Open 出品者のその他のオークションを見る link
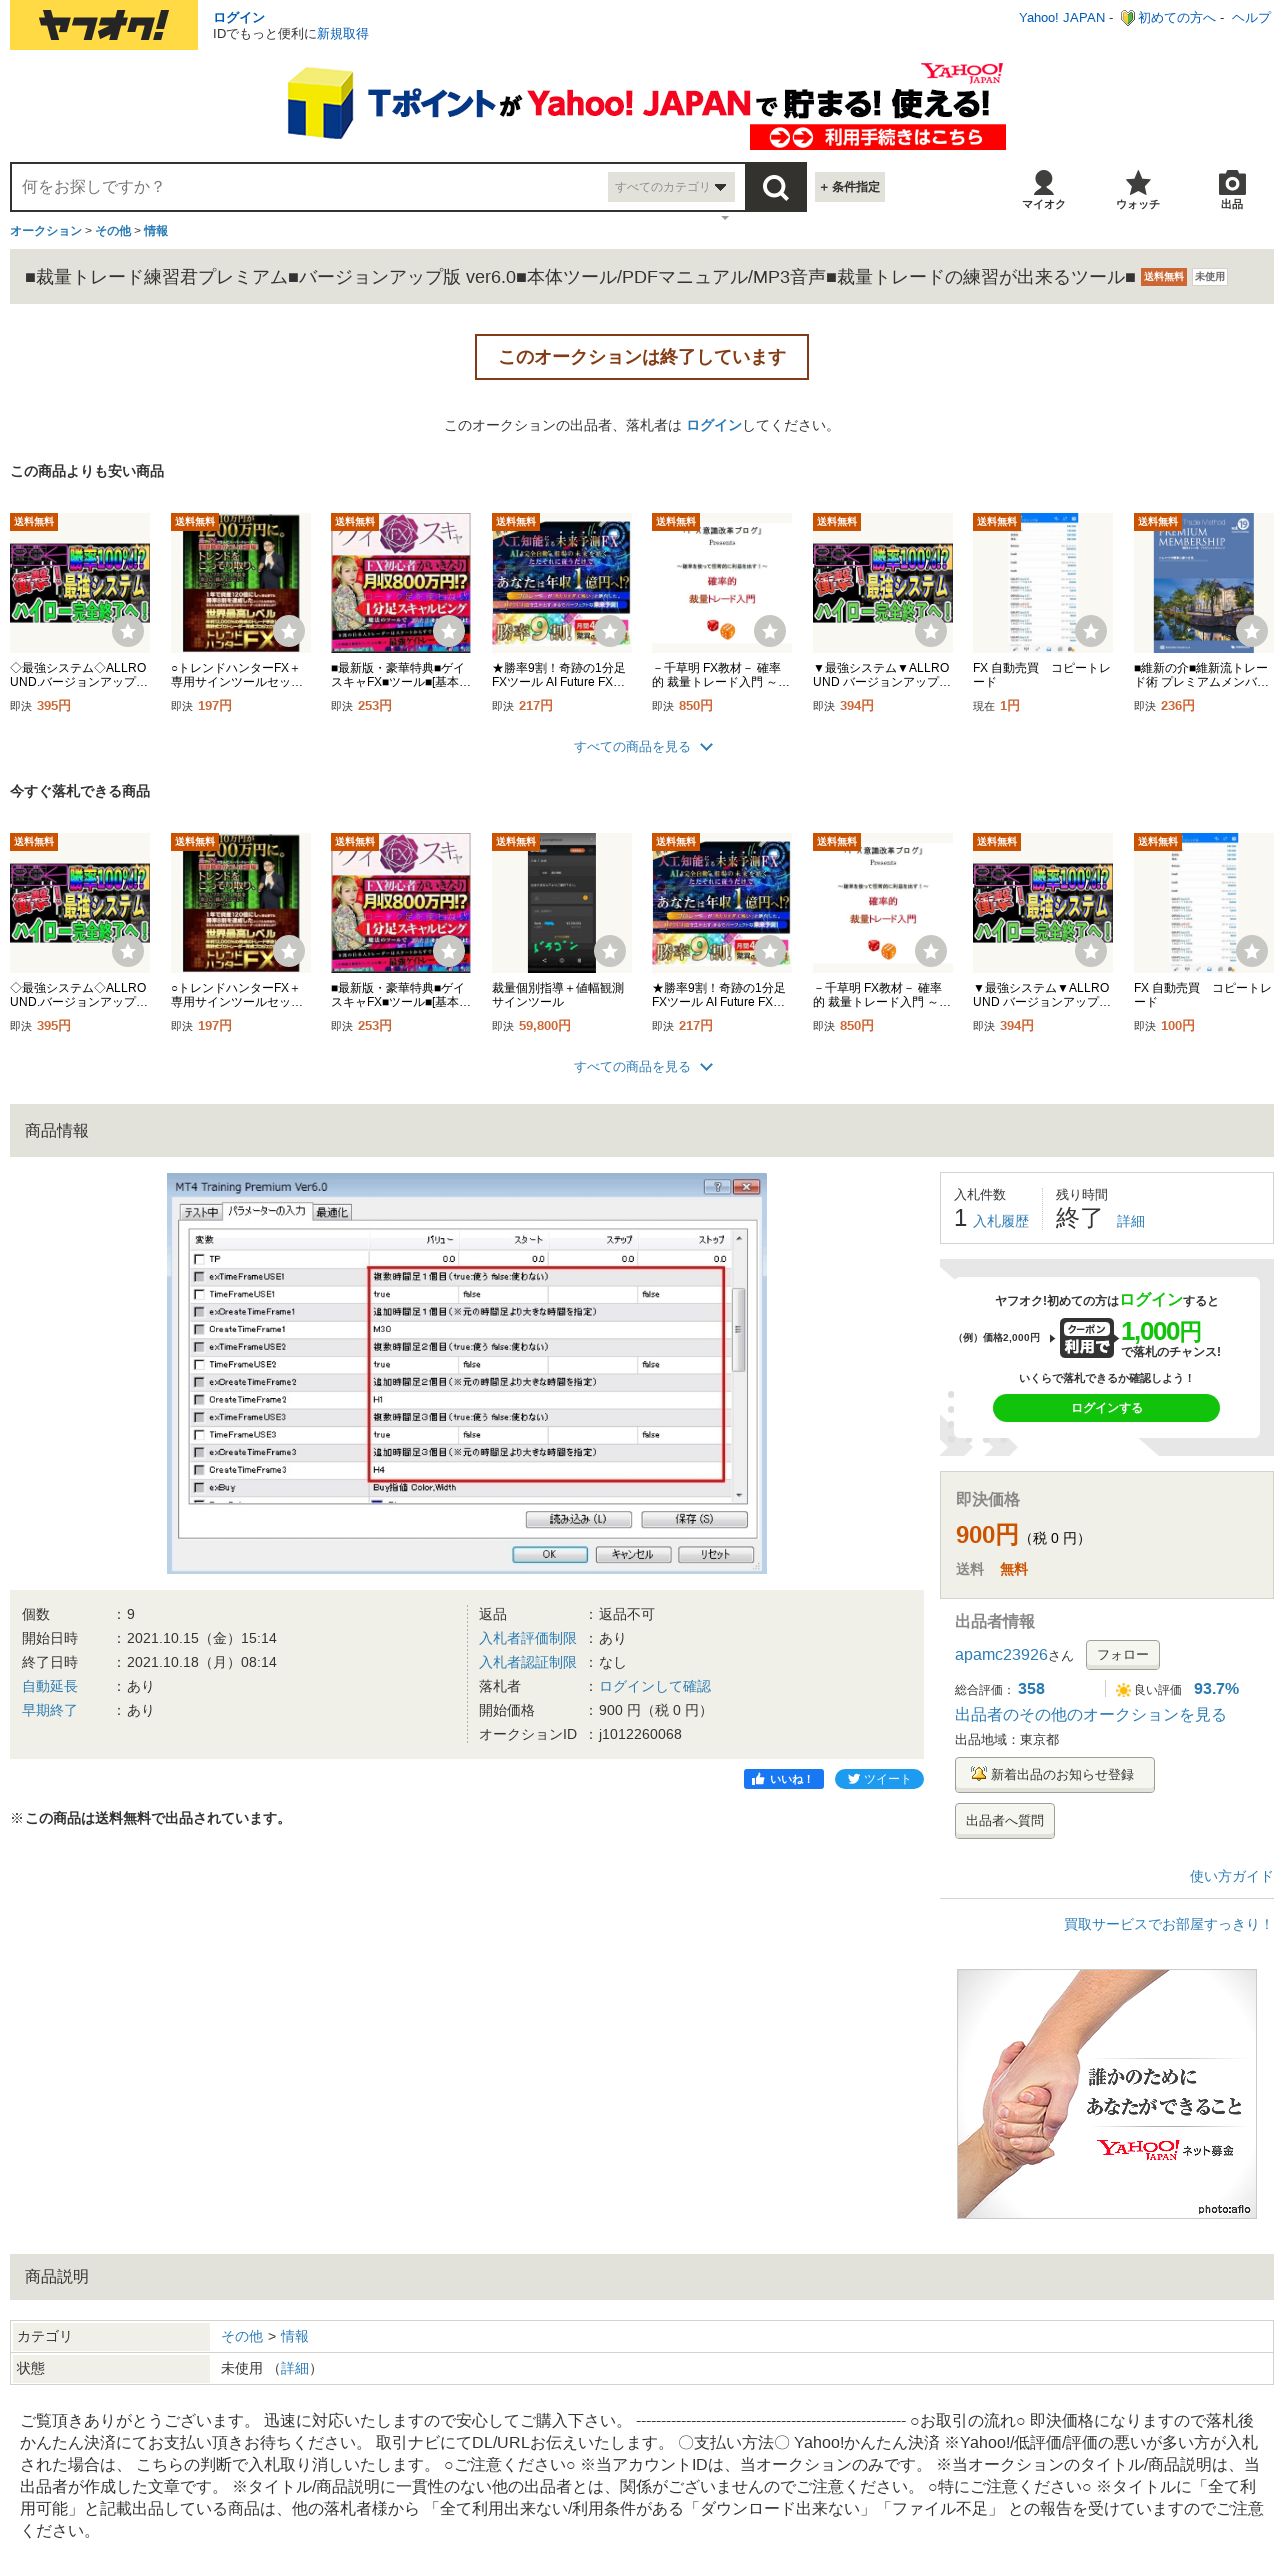 1090,1715
